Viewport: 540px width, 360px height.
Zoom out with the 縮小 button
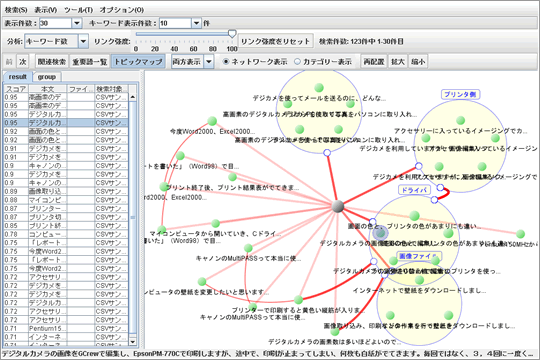[418, 62]
